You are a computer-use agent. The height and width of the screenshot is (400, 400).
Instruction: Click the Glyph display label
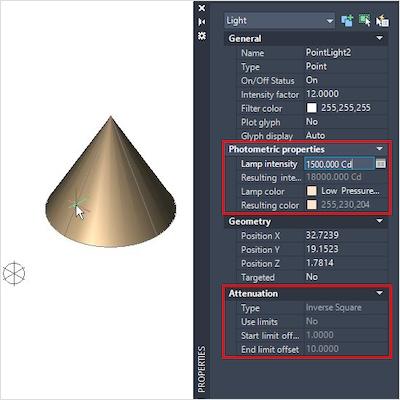pos(267,136)
